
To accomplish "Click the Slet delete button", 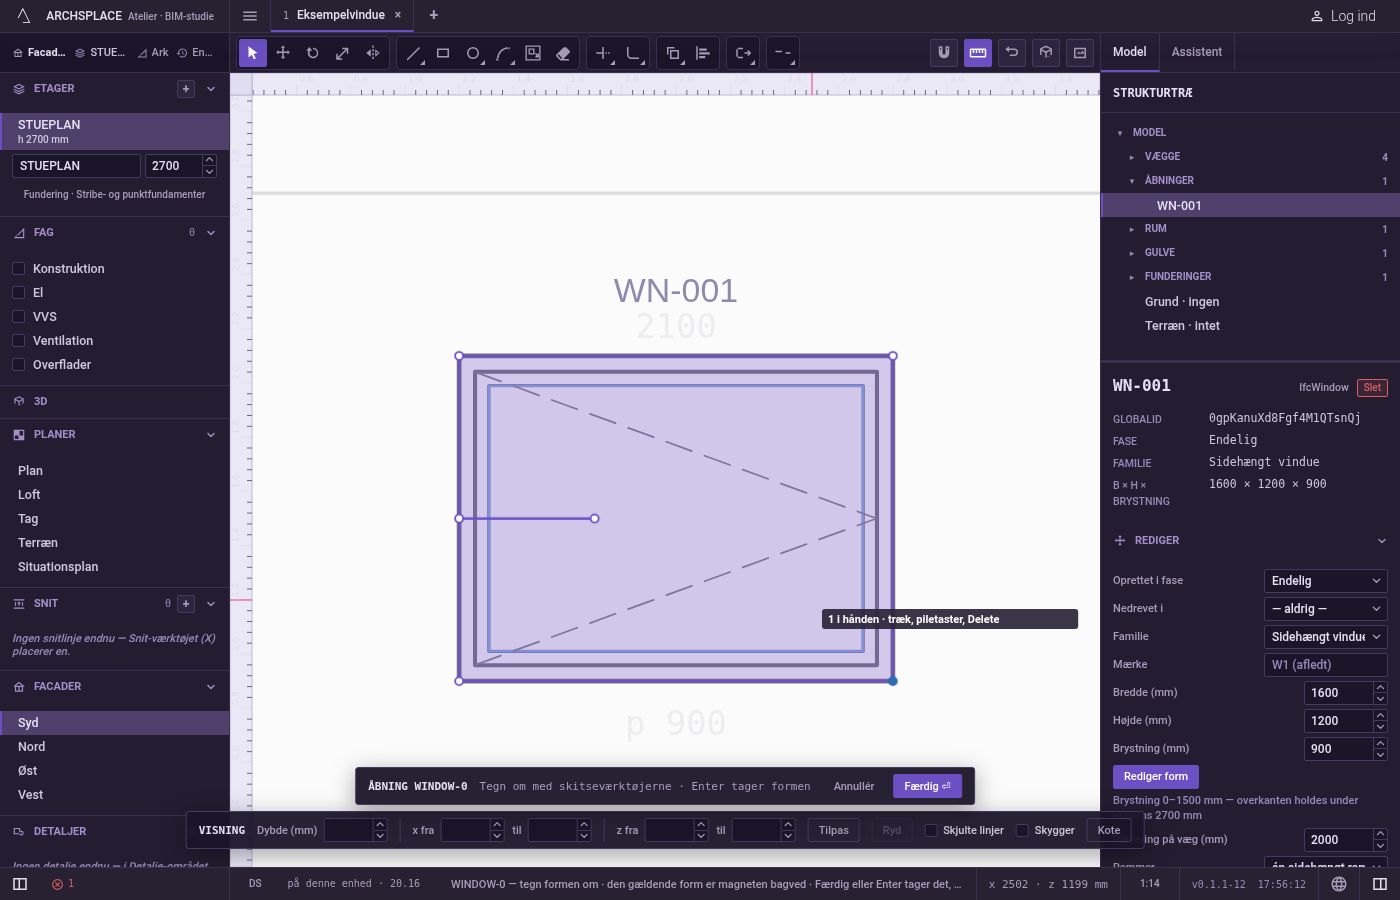I will coord(1372,388).
